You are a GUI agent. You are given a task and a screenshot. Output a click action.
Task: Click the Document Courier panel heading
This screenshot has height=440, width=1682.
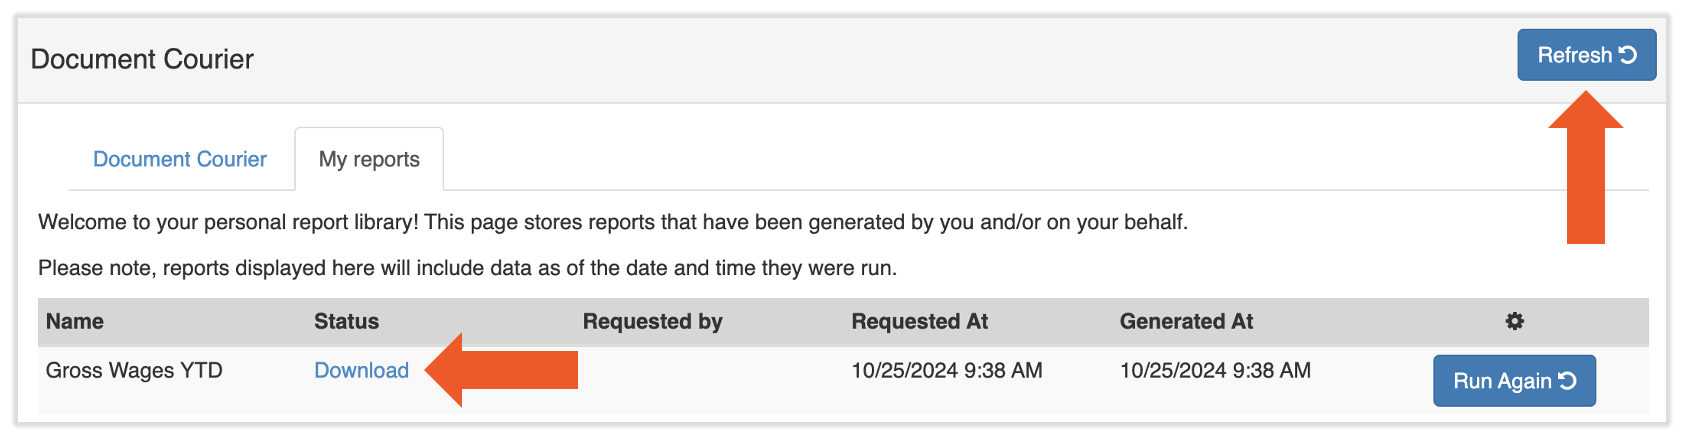pyautogui.click(x=142, y=59)
